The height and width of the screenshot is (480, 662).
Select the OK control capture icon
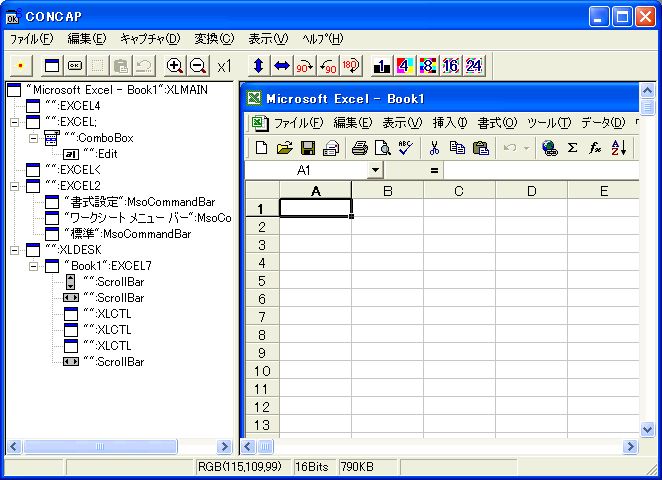(x=75, y=66)
